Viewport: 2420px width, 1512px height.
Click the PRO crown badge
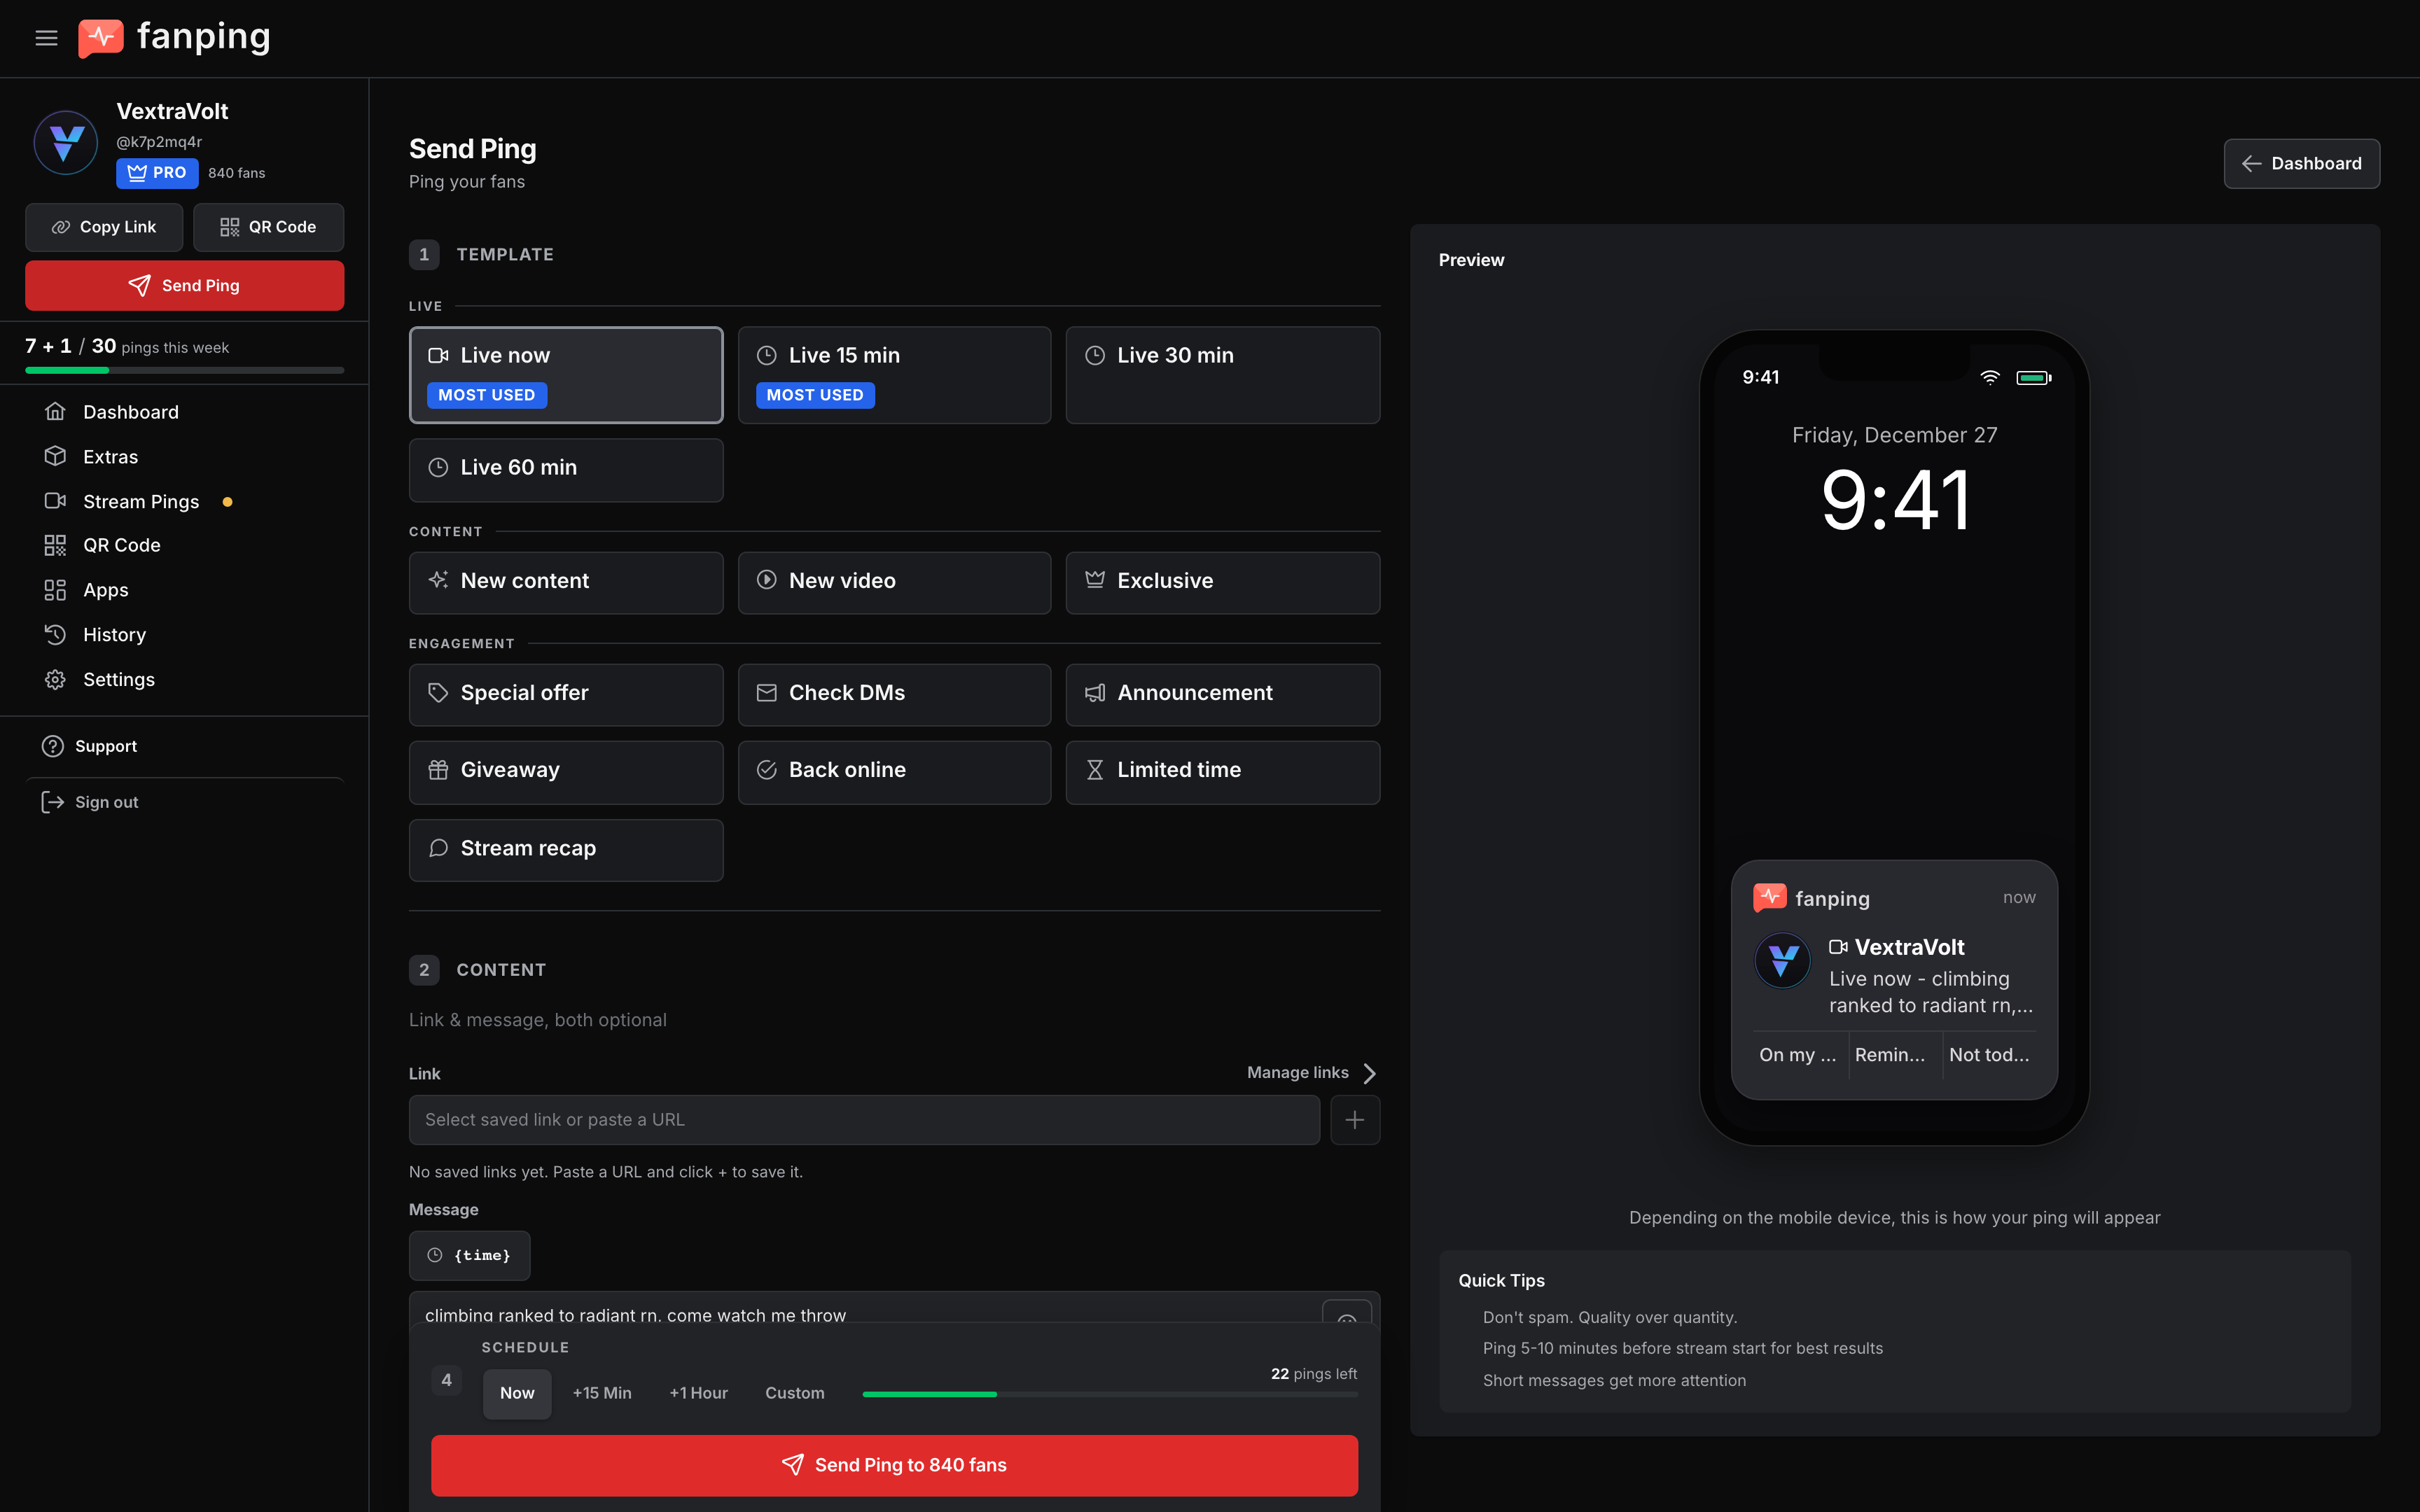click(157, 173)
